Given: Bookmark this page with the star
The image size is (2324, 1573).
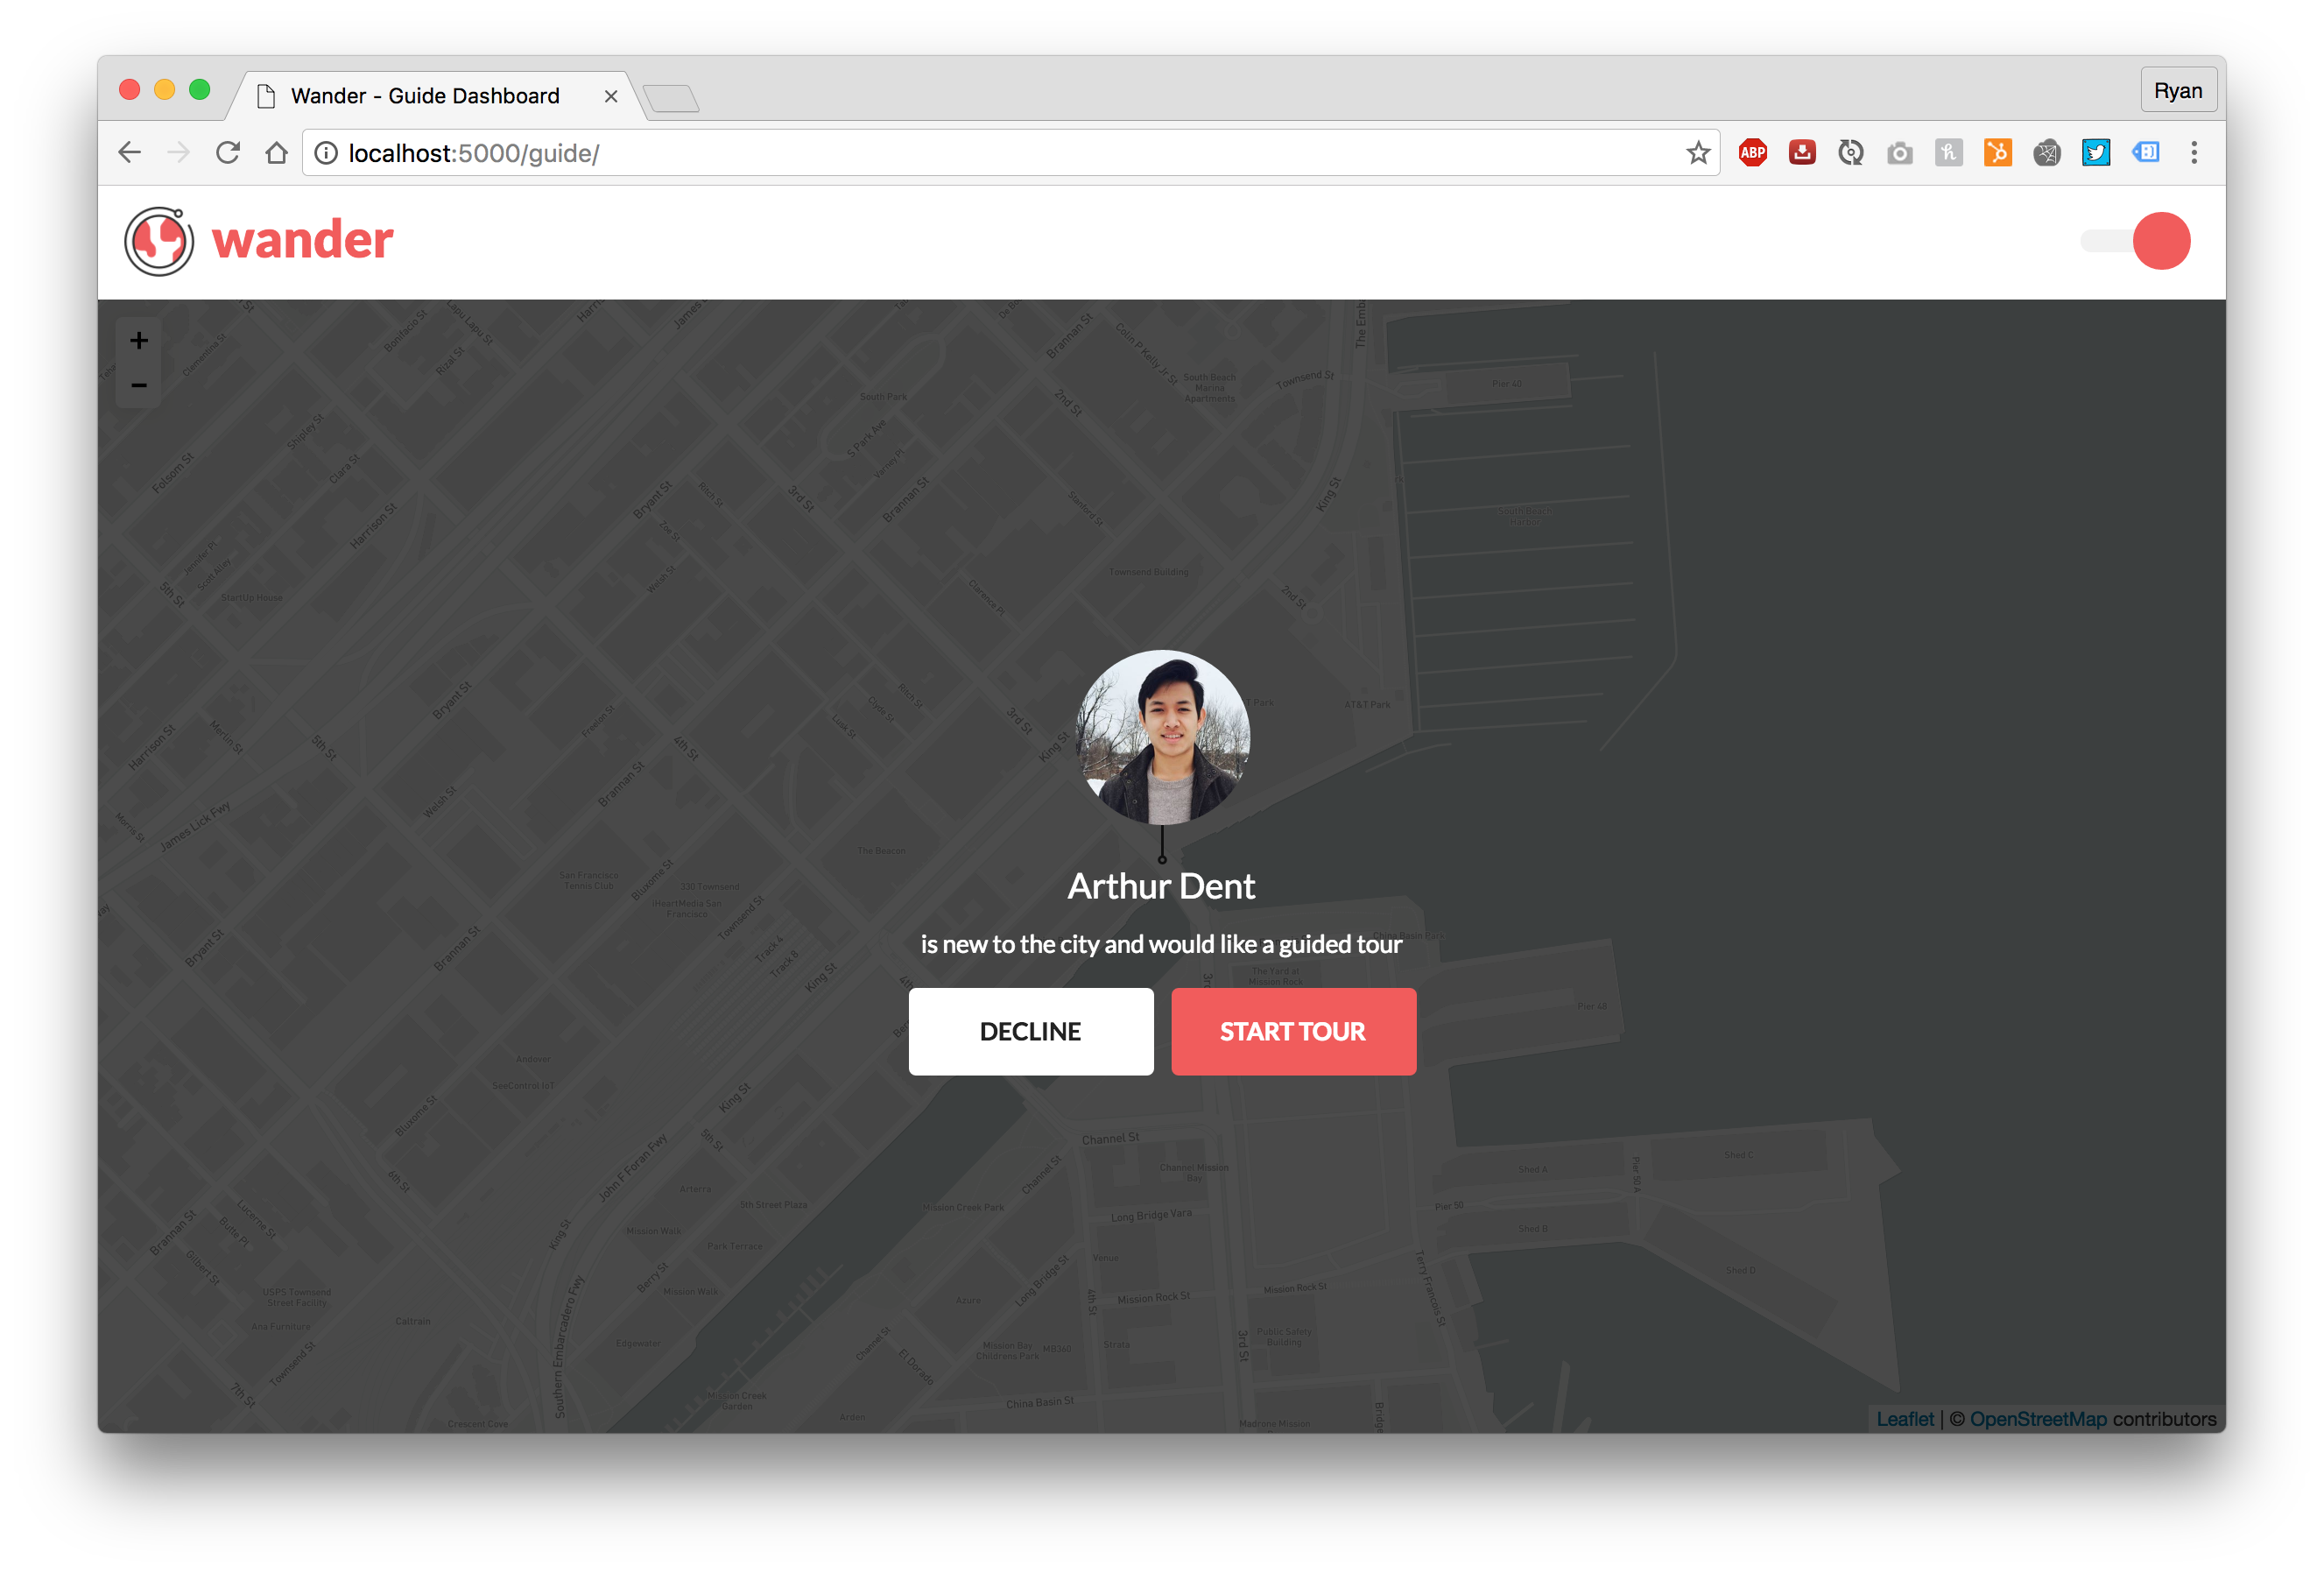Looking at the screenshot, I should [x=1697, y=153].
